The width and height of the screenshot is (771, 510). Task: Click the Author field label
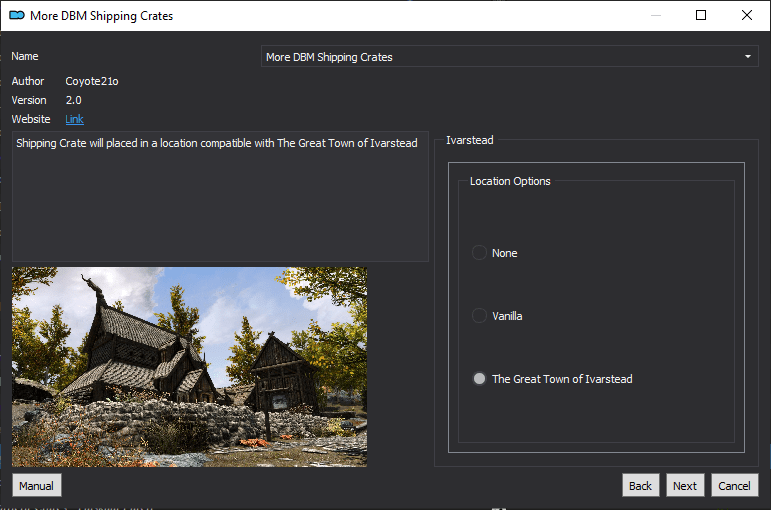click(28, 81)
